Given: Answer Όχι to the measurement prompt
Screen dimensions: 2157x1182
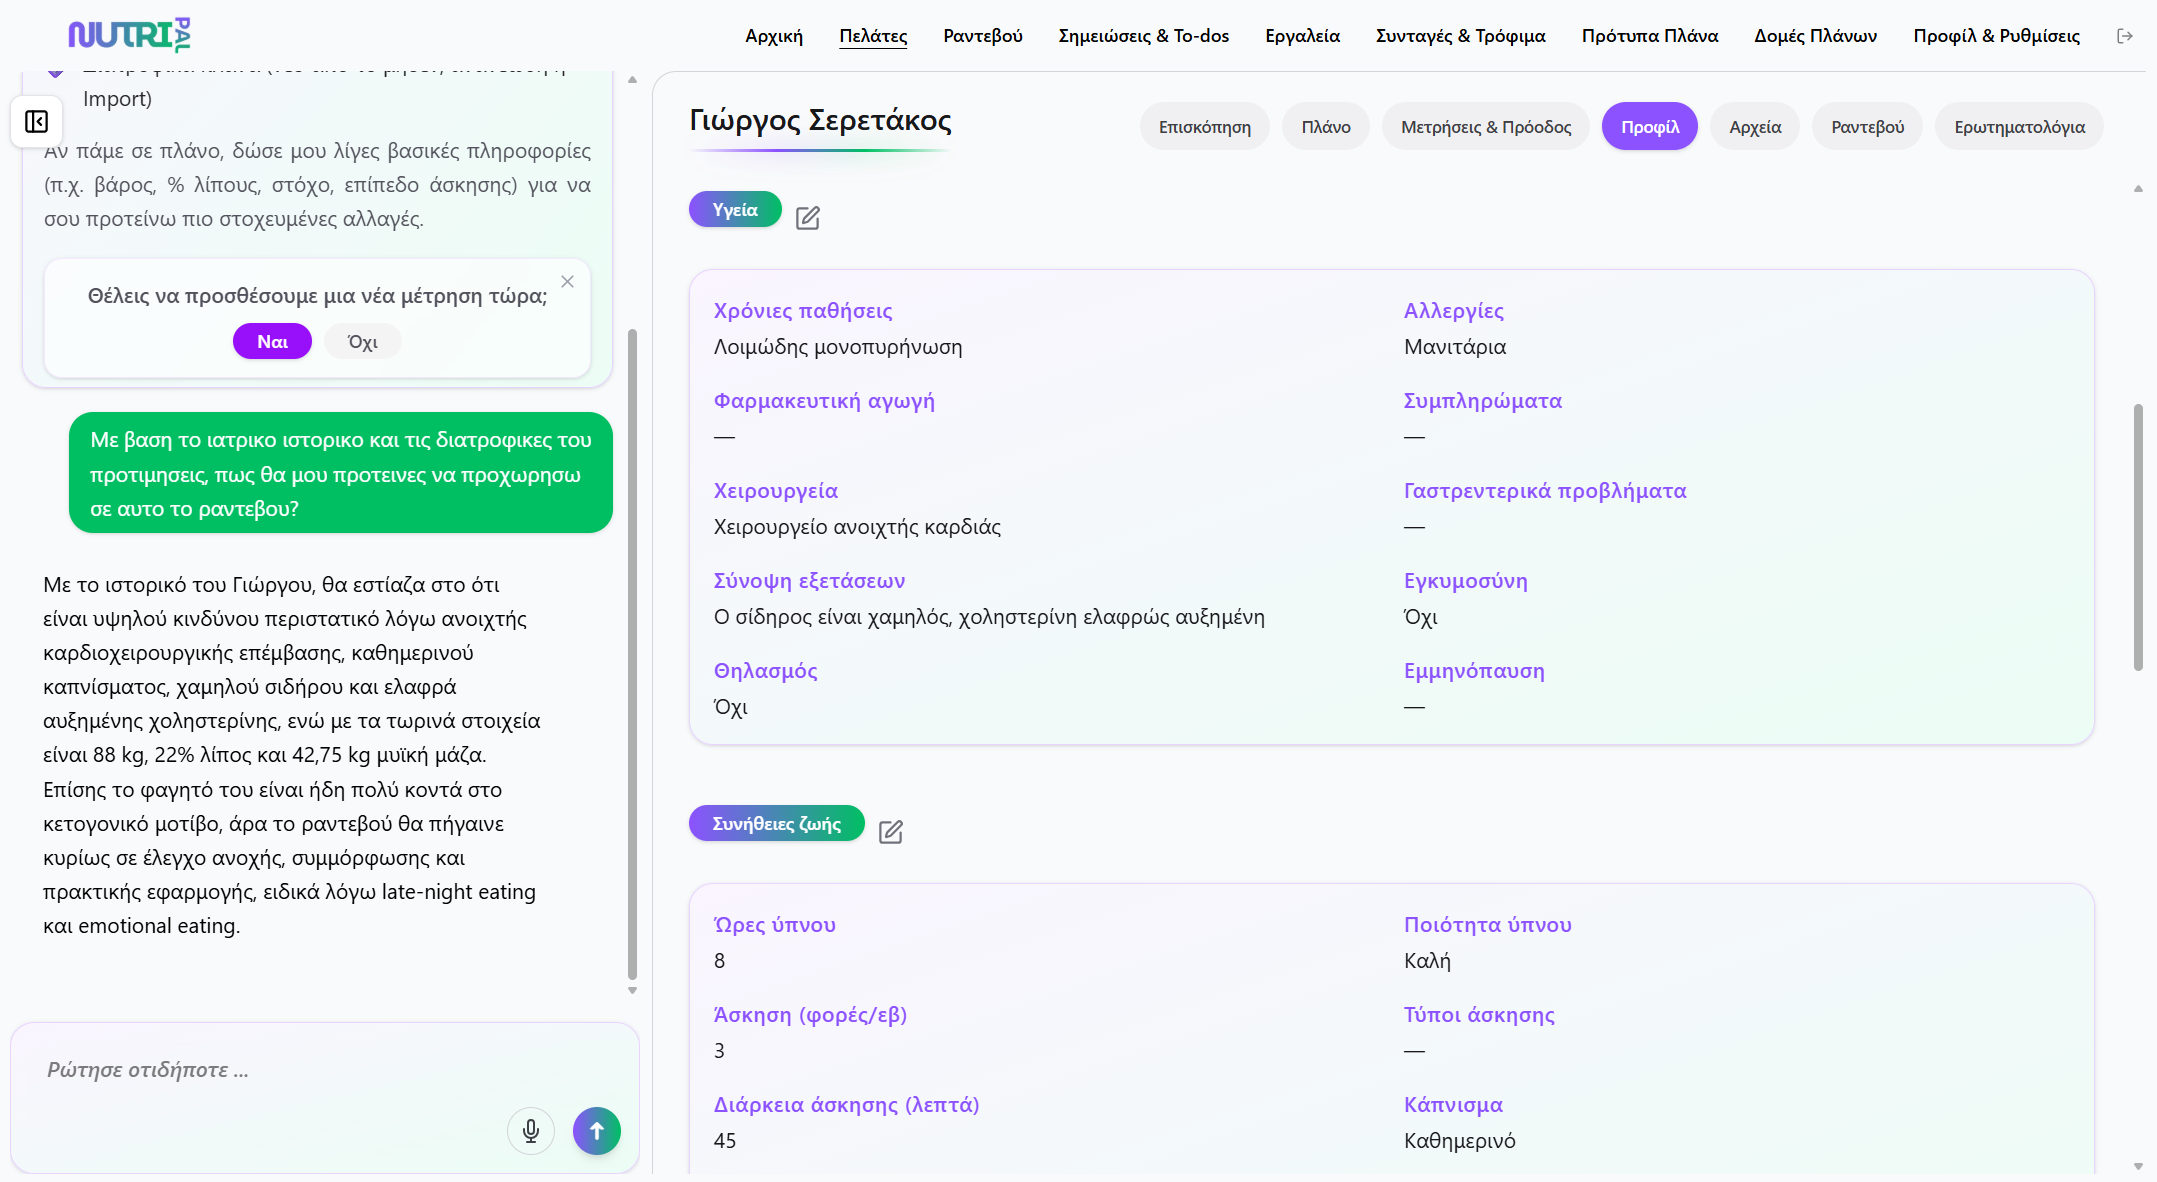Looking at the screenshot, I should coord(362,342).
